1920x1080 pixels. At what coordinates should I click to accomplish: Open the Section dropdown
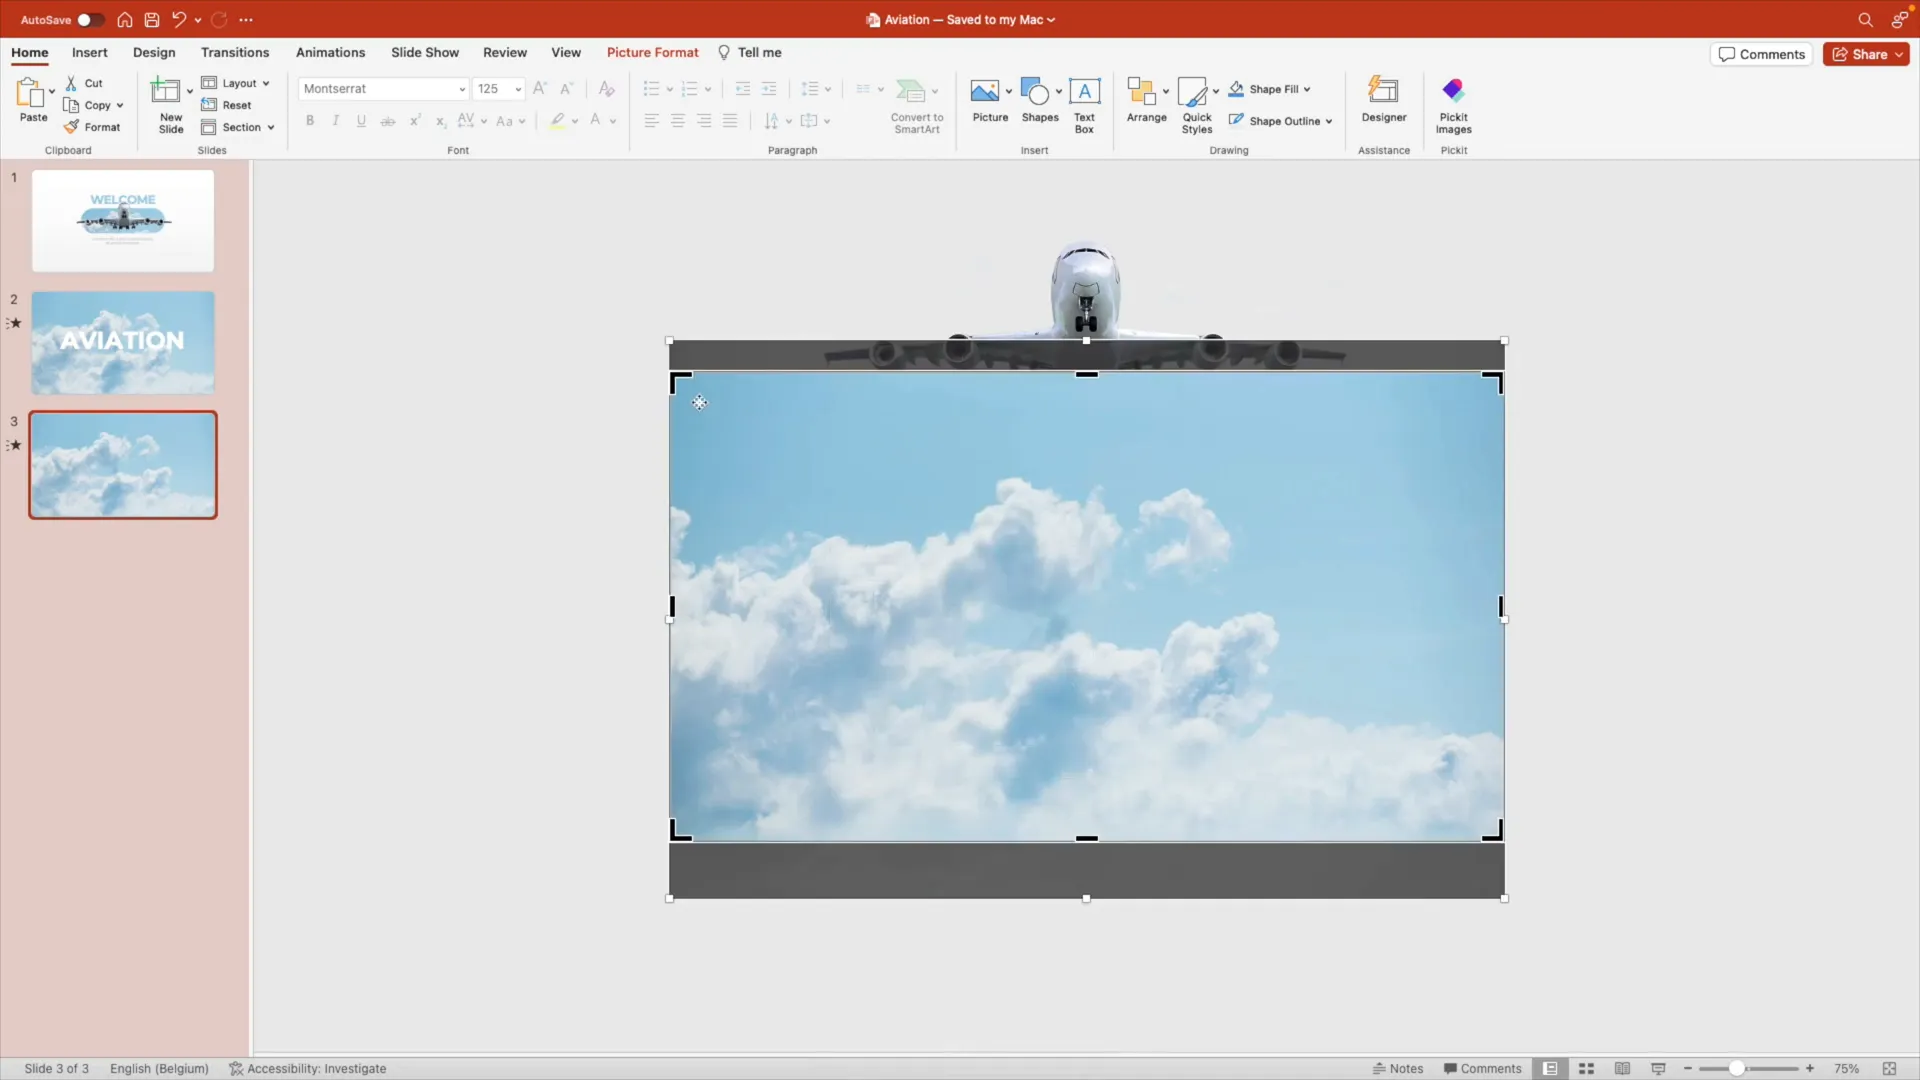click(238, 127)
